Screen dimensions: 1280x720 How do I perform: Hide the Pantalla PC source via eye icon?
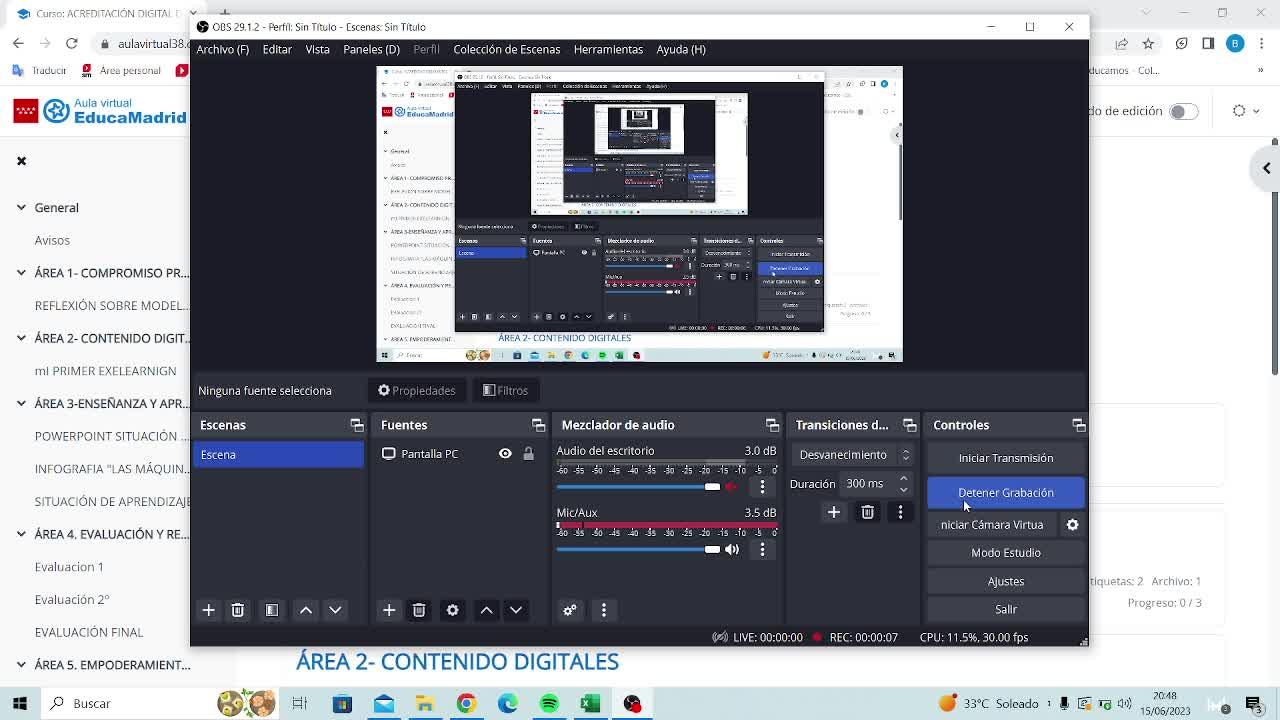tap(505, 454)
